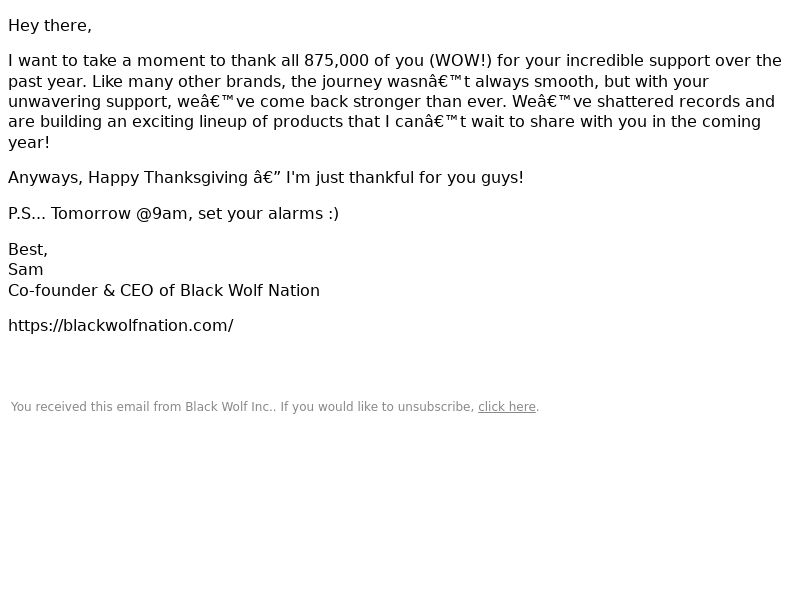Click the "Best," sign-off line

click(28, 249)
